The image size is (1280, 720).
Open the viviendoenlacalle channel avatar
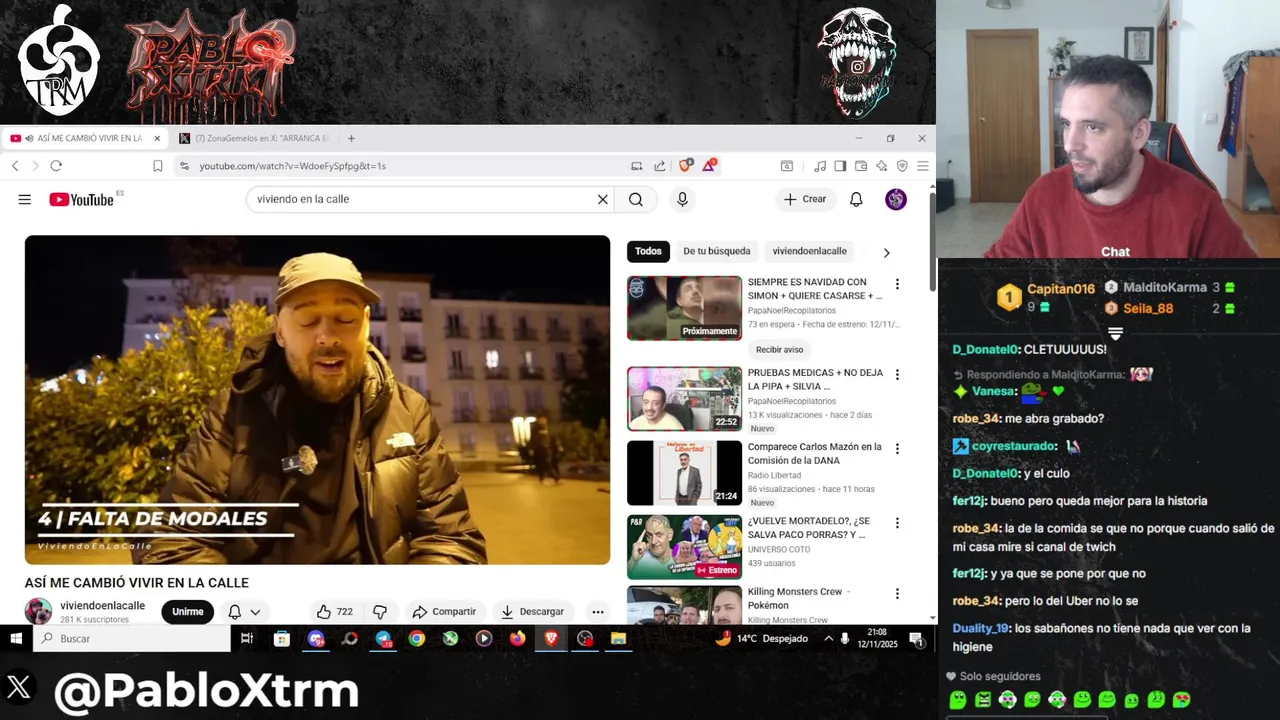coord(38,611)
